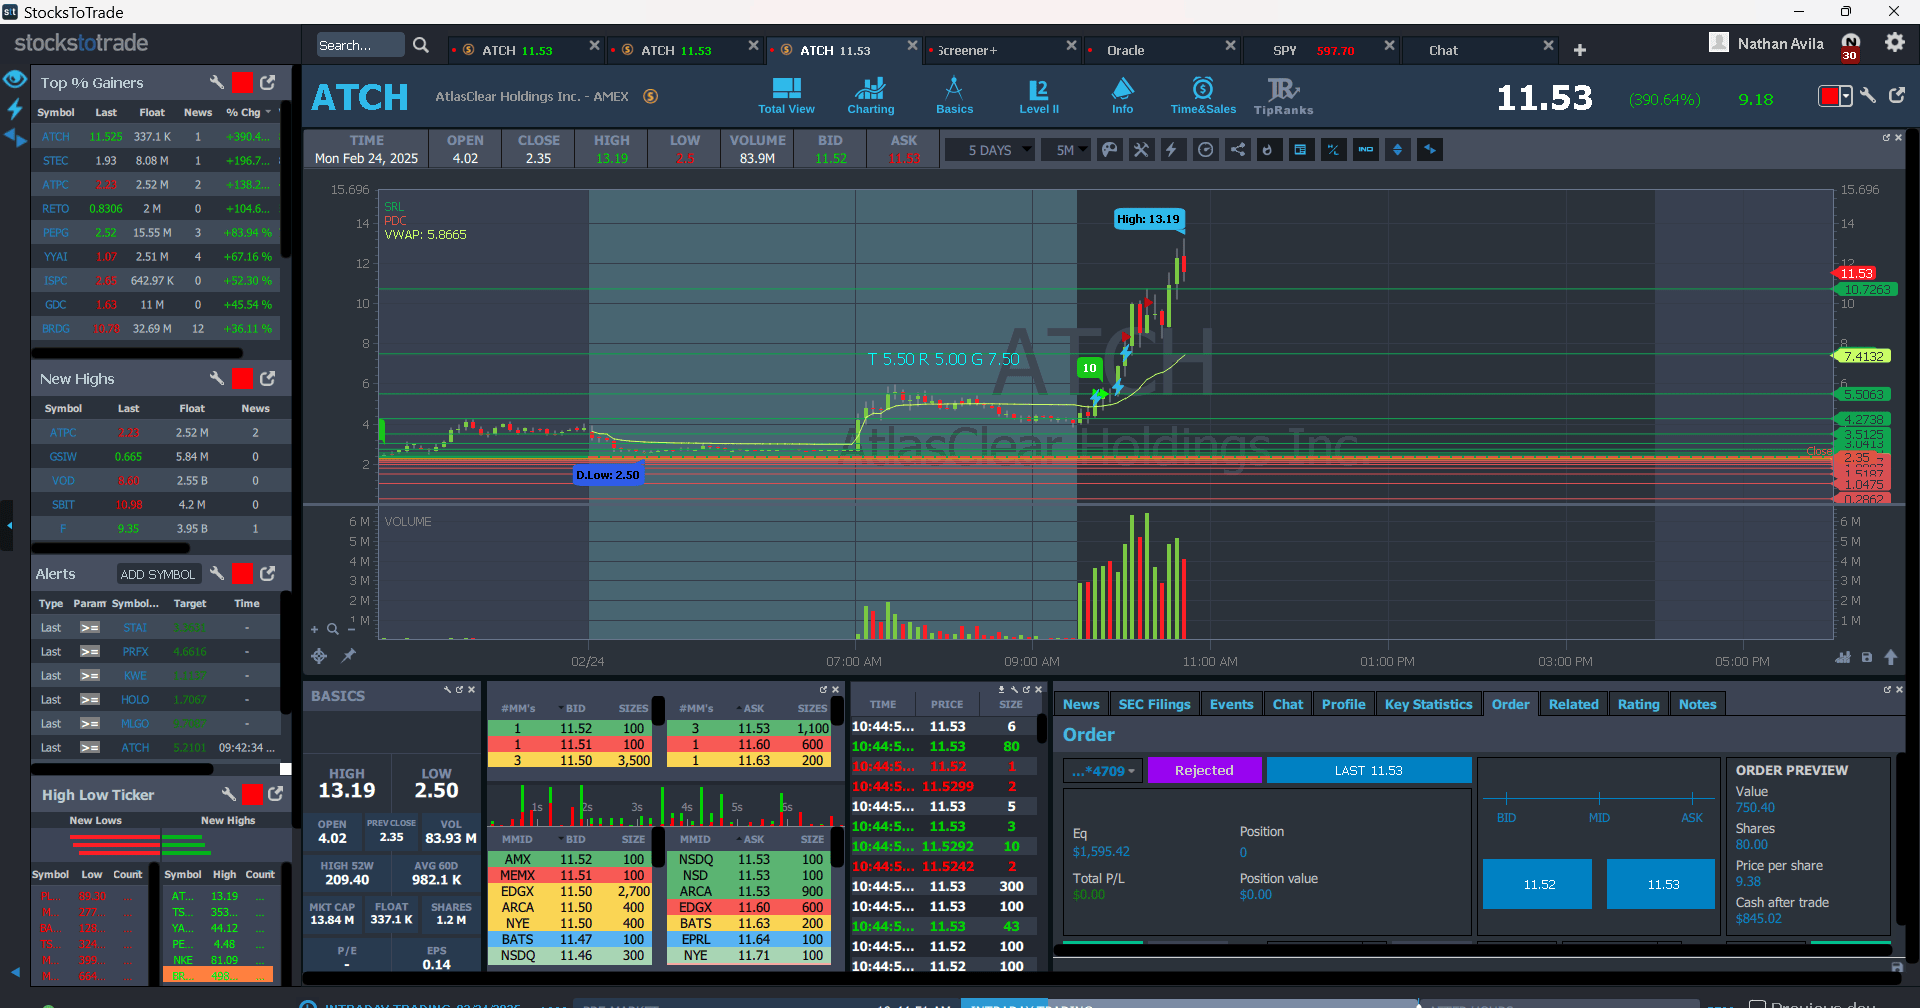1920x1008 pixels.
Task: Open TipRanks for ATCH
Action: (1283, 96)
